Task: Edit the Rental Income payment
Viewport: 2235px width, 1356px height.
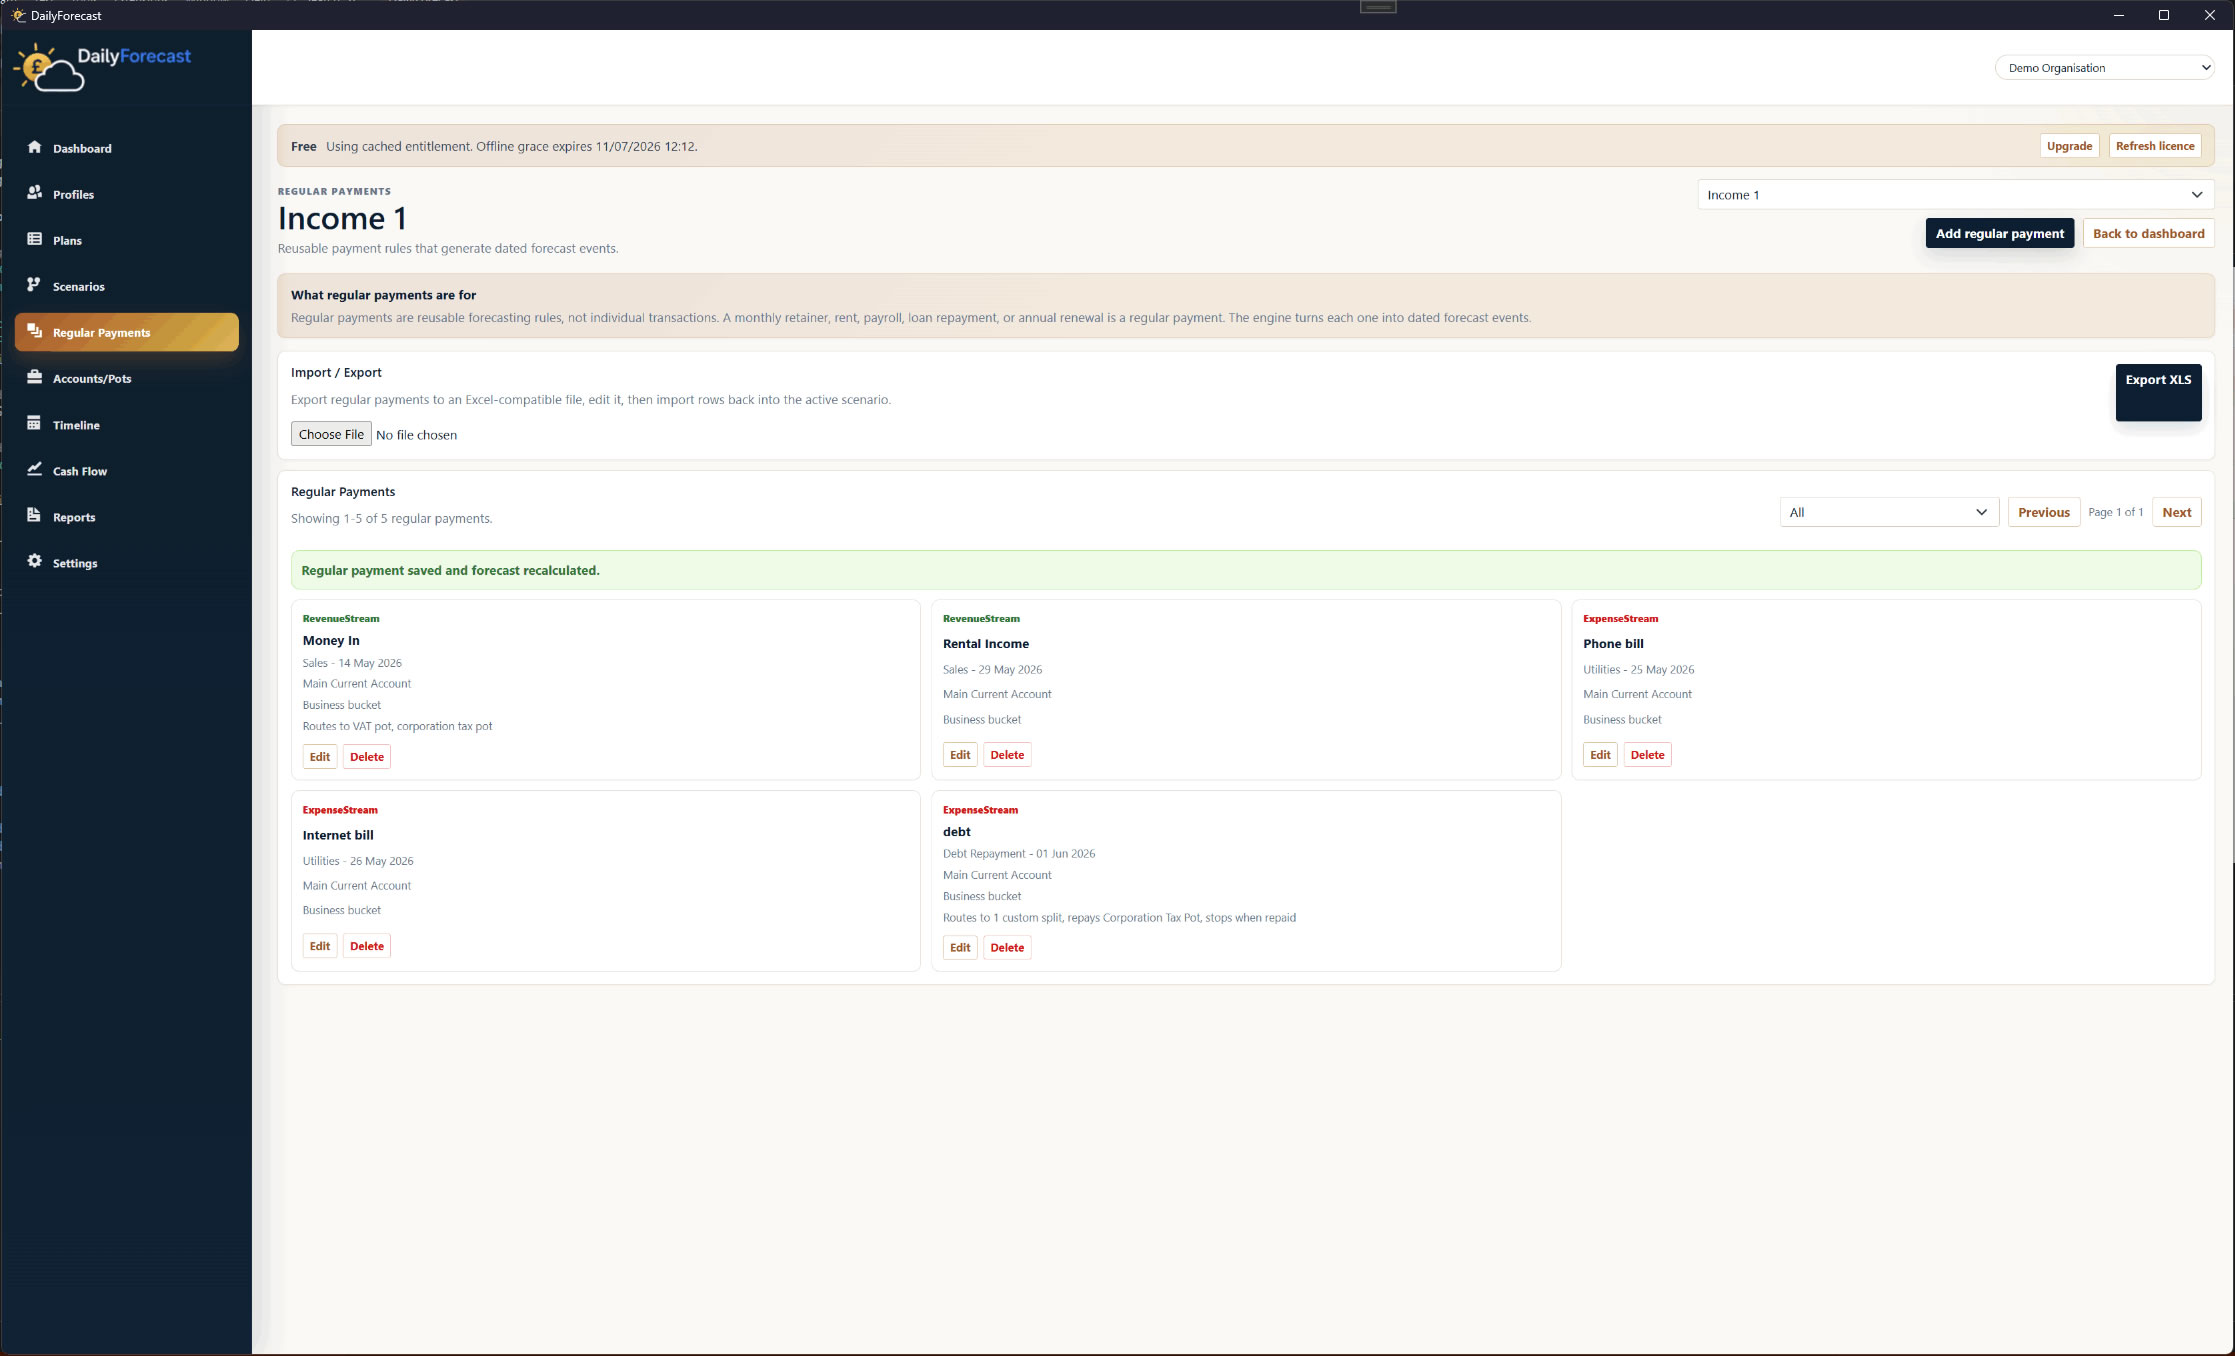Action: coord(960,755)
